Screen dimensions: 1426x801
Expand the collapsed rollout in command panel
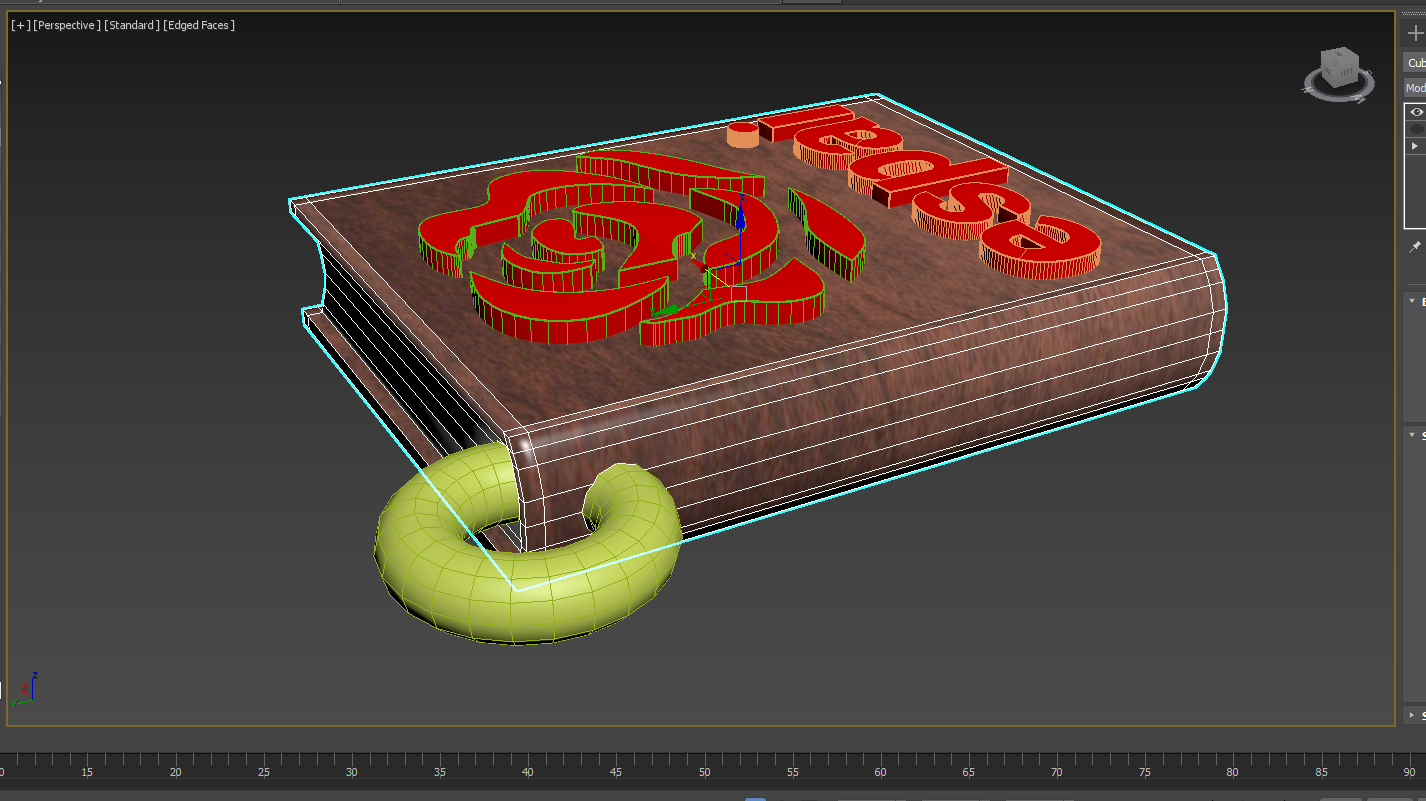(1413, 715)
